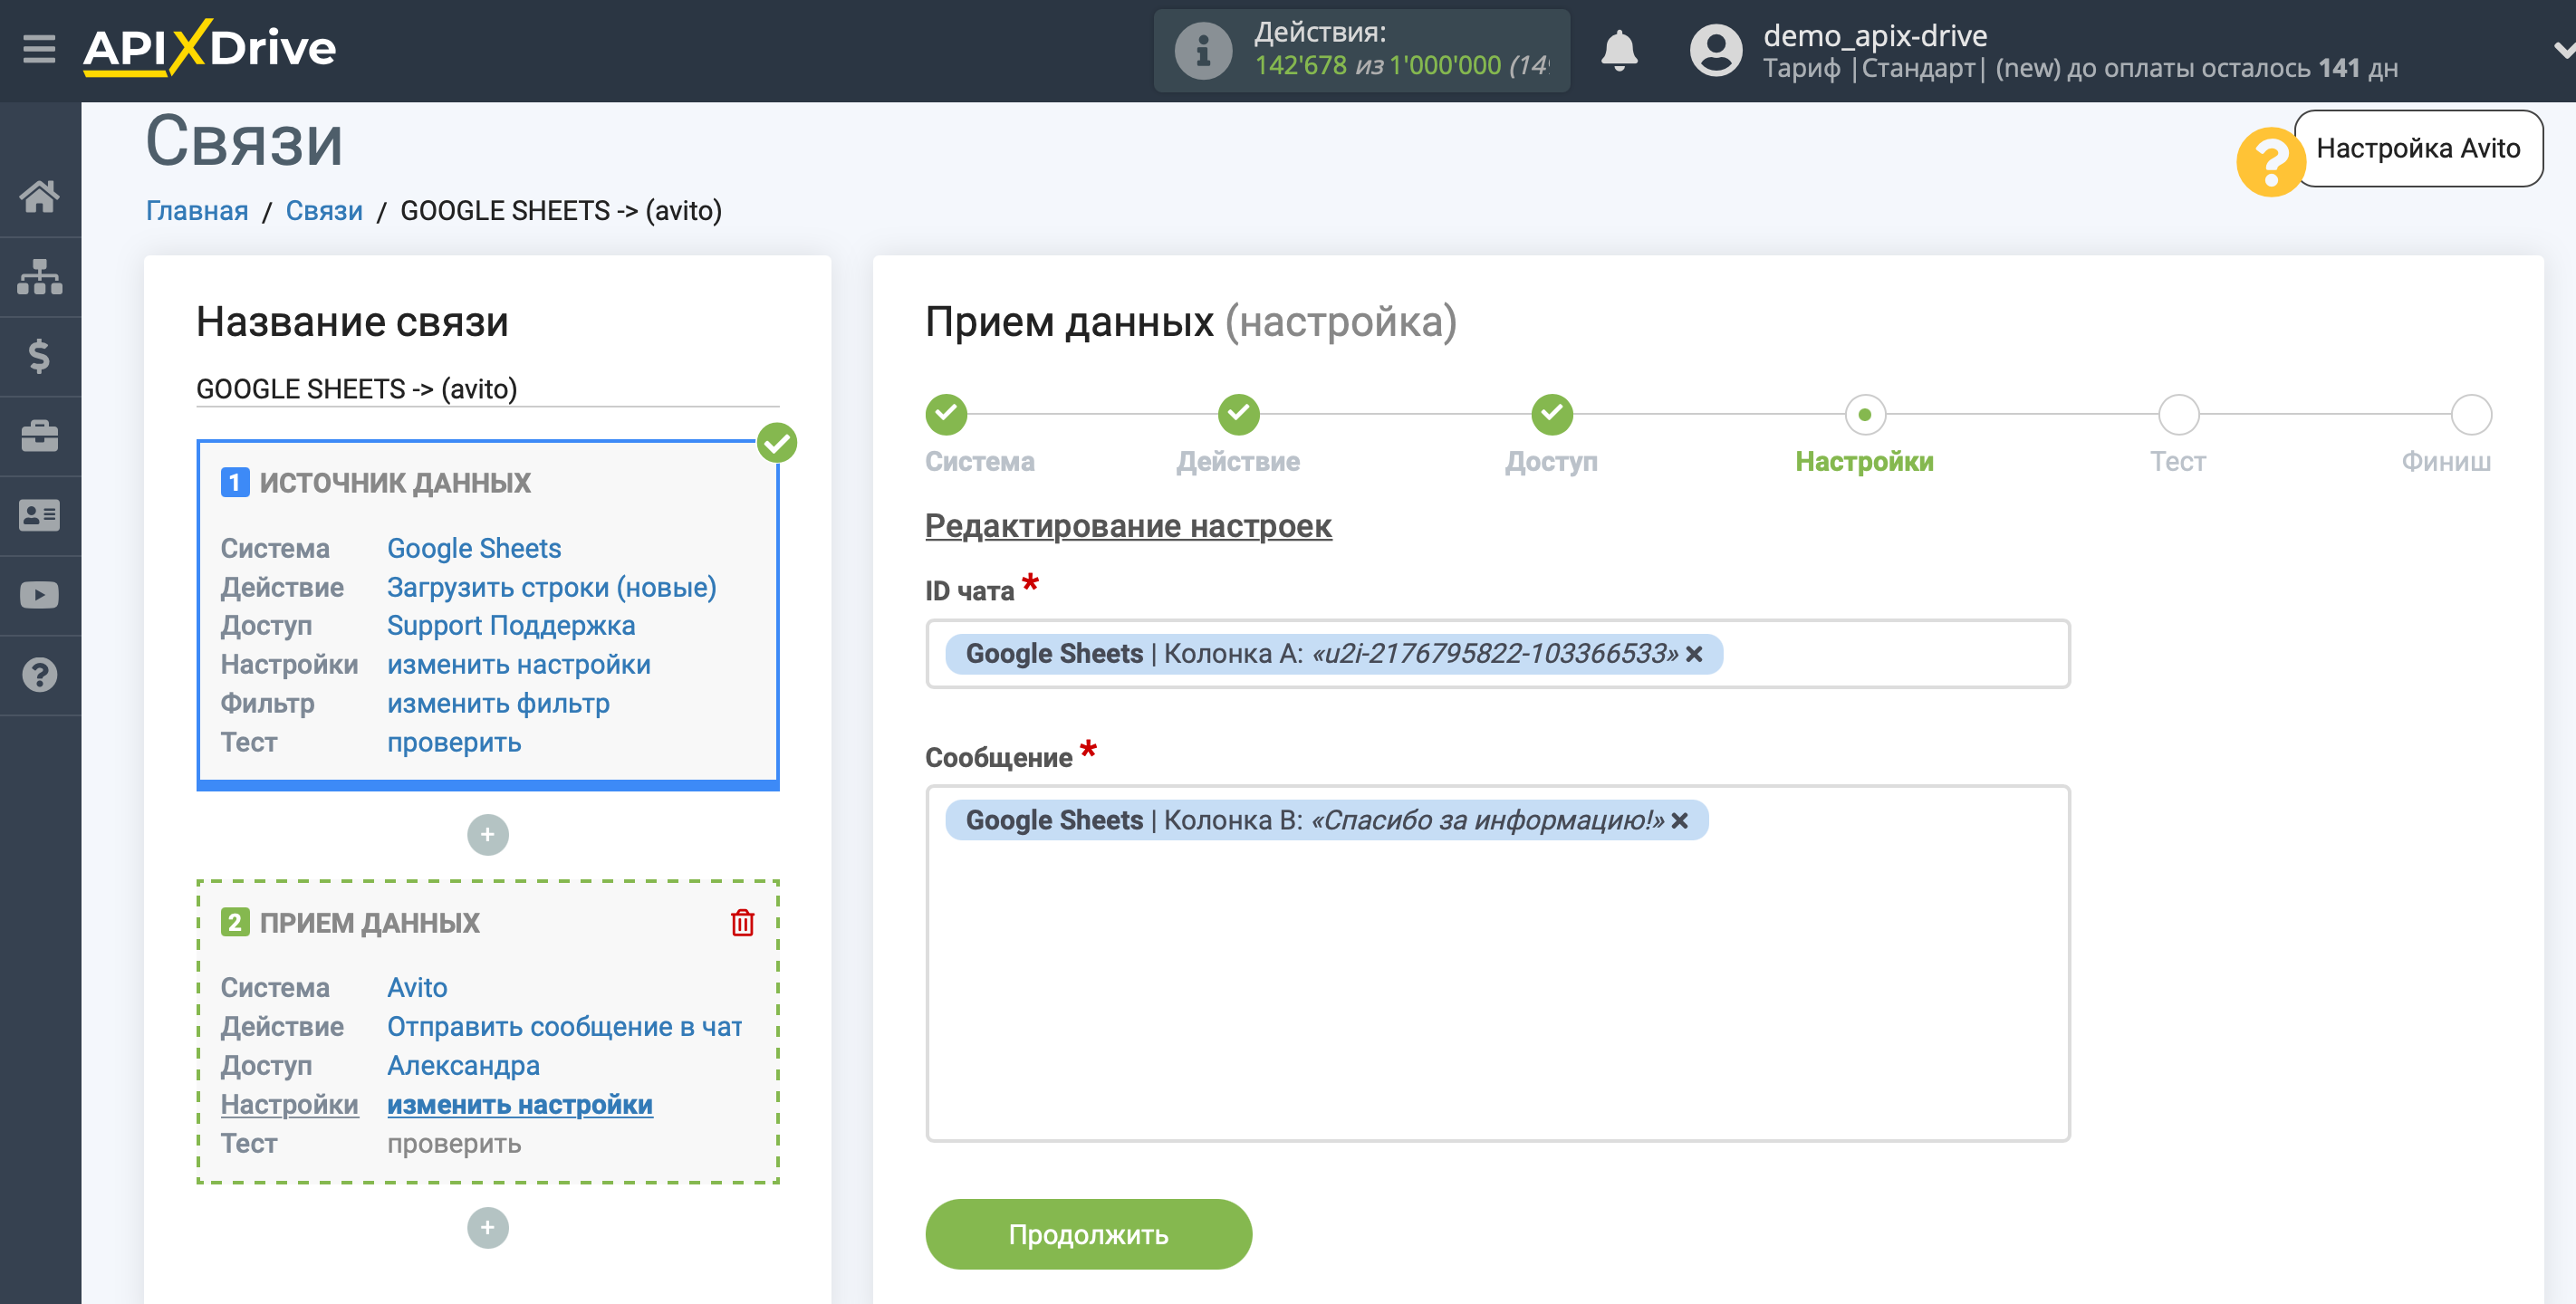Open Отправить сообщение в чат action
This screenshot has width=2576, height=1304.
click(x=565, y=1026)
